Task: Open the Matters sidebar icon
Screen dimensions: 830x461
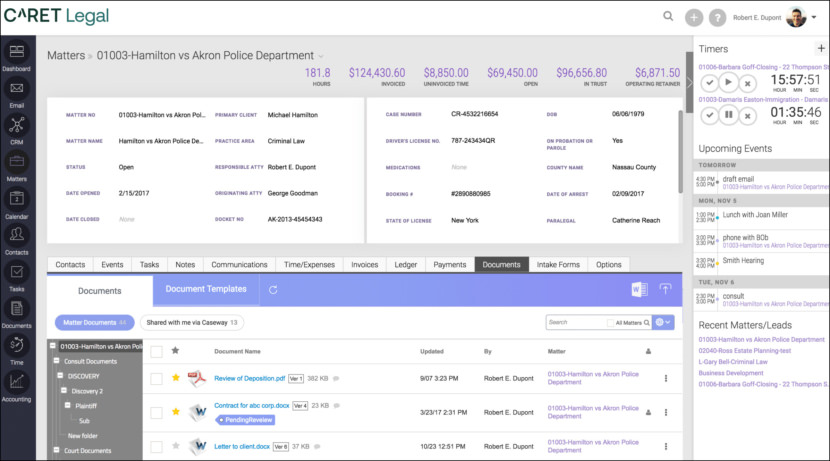Action: tap(16, 161)
